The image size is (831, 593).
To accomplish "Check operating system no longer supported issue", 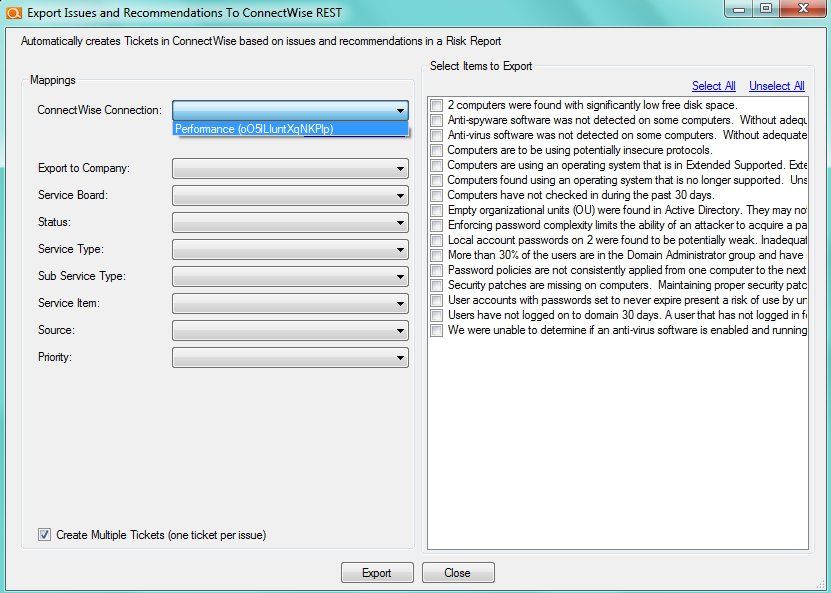I will pyautogui.click(x=436, y=180).
